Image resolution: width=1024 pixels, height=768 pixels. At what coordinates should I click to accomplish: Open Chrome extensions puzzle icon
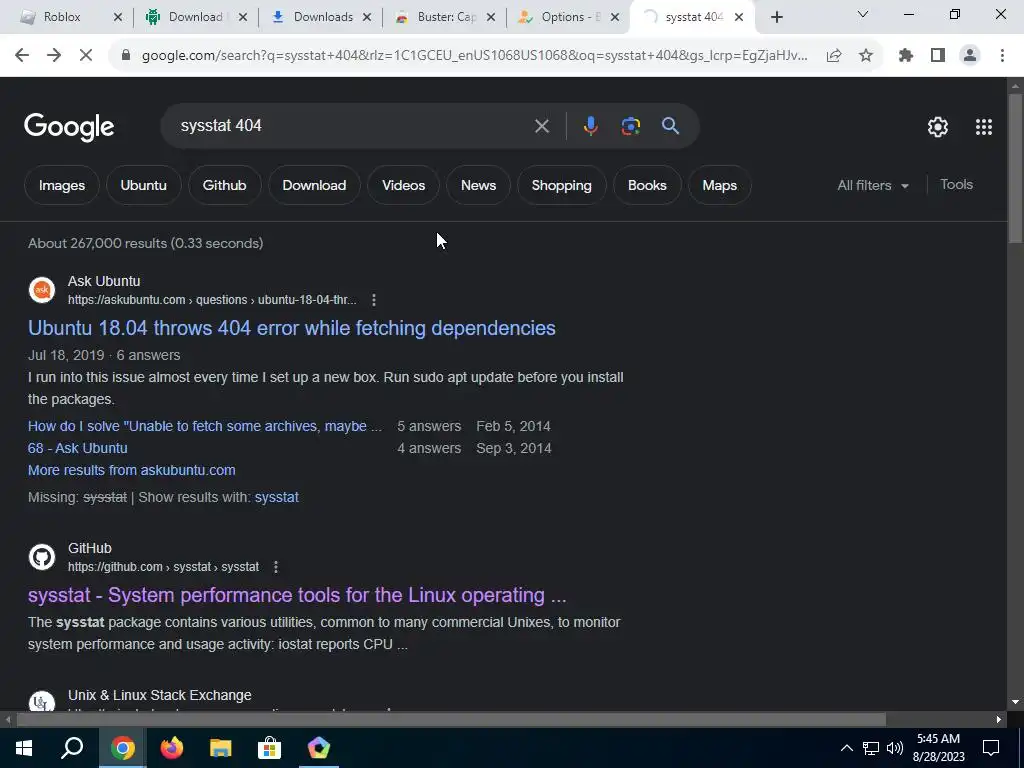(x=906, y=56)
